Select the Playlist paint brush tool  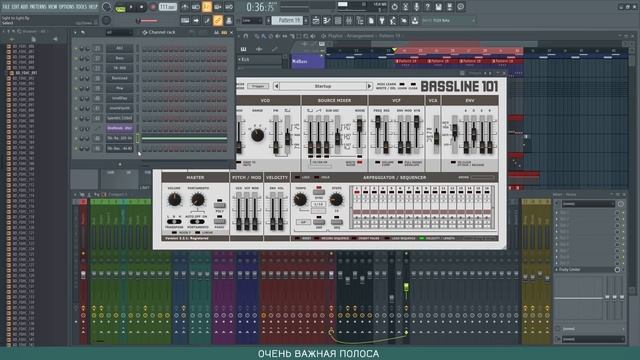pos(264,36)
